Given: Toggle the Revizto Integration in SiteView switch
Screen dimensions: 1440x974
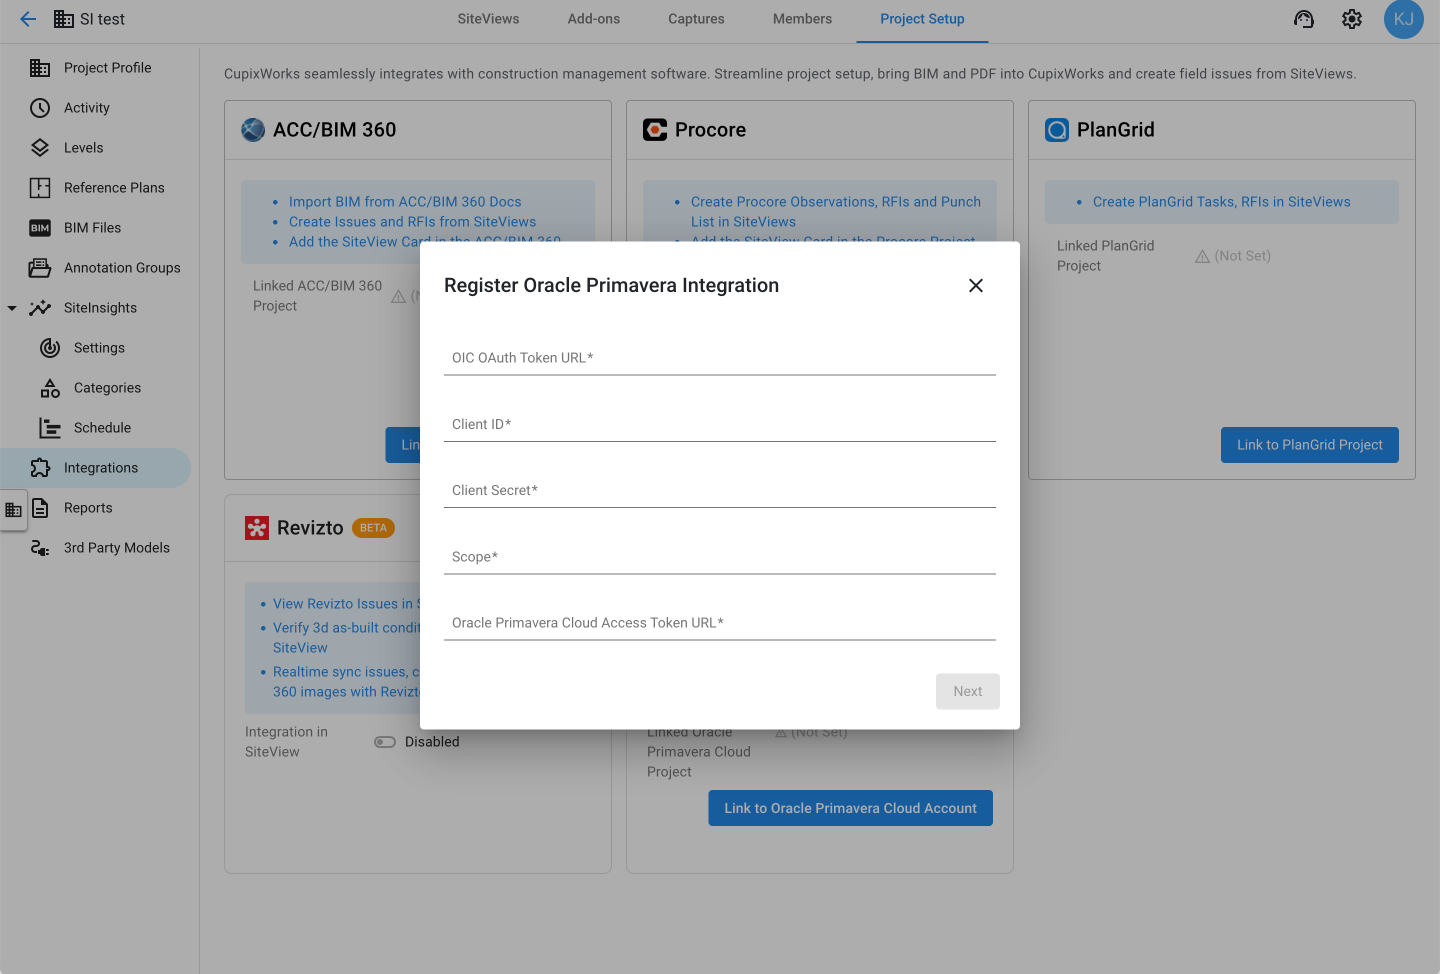Looking at the screenshot, I should 385,742.
